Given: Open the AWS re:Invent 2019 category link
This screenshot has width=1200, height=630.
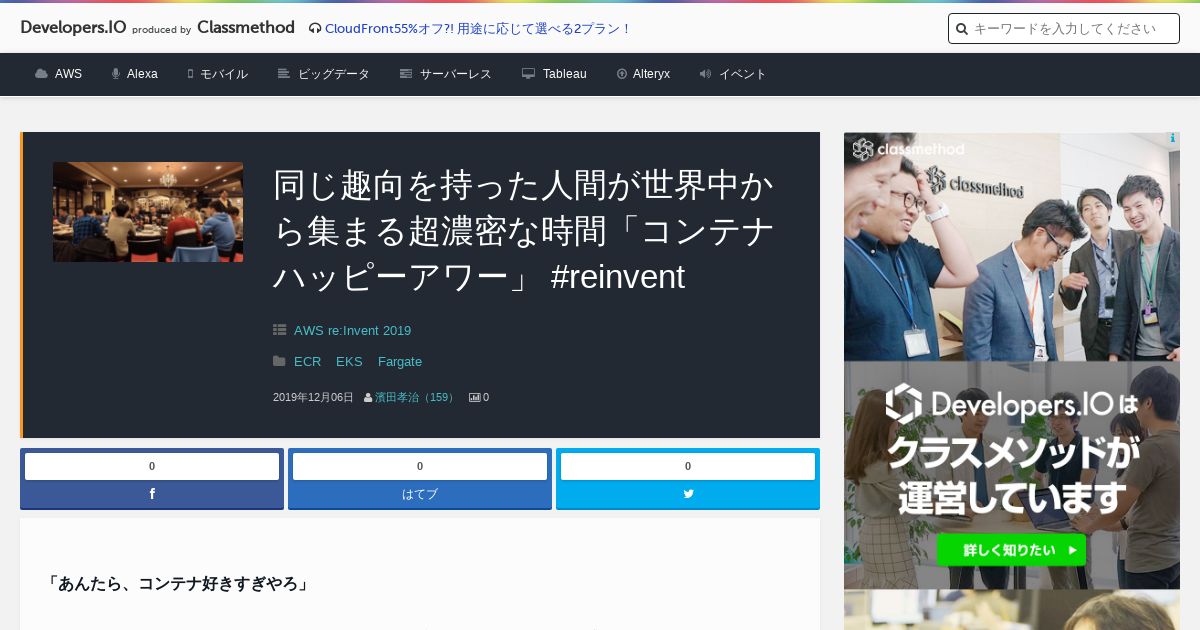Looking at the screenshot, I should pos(352,331).
